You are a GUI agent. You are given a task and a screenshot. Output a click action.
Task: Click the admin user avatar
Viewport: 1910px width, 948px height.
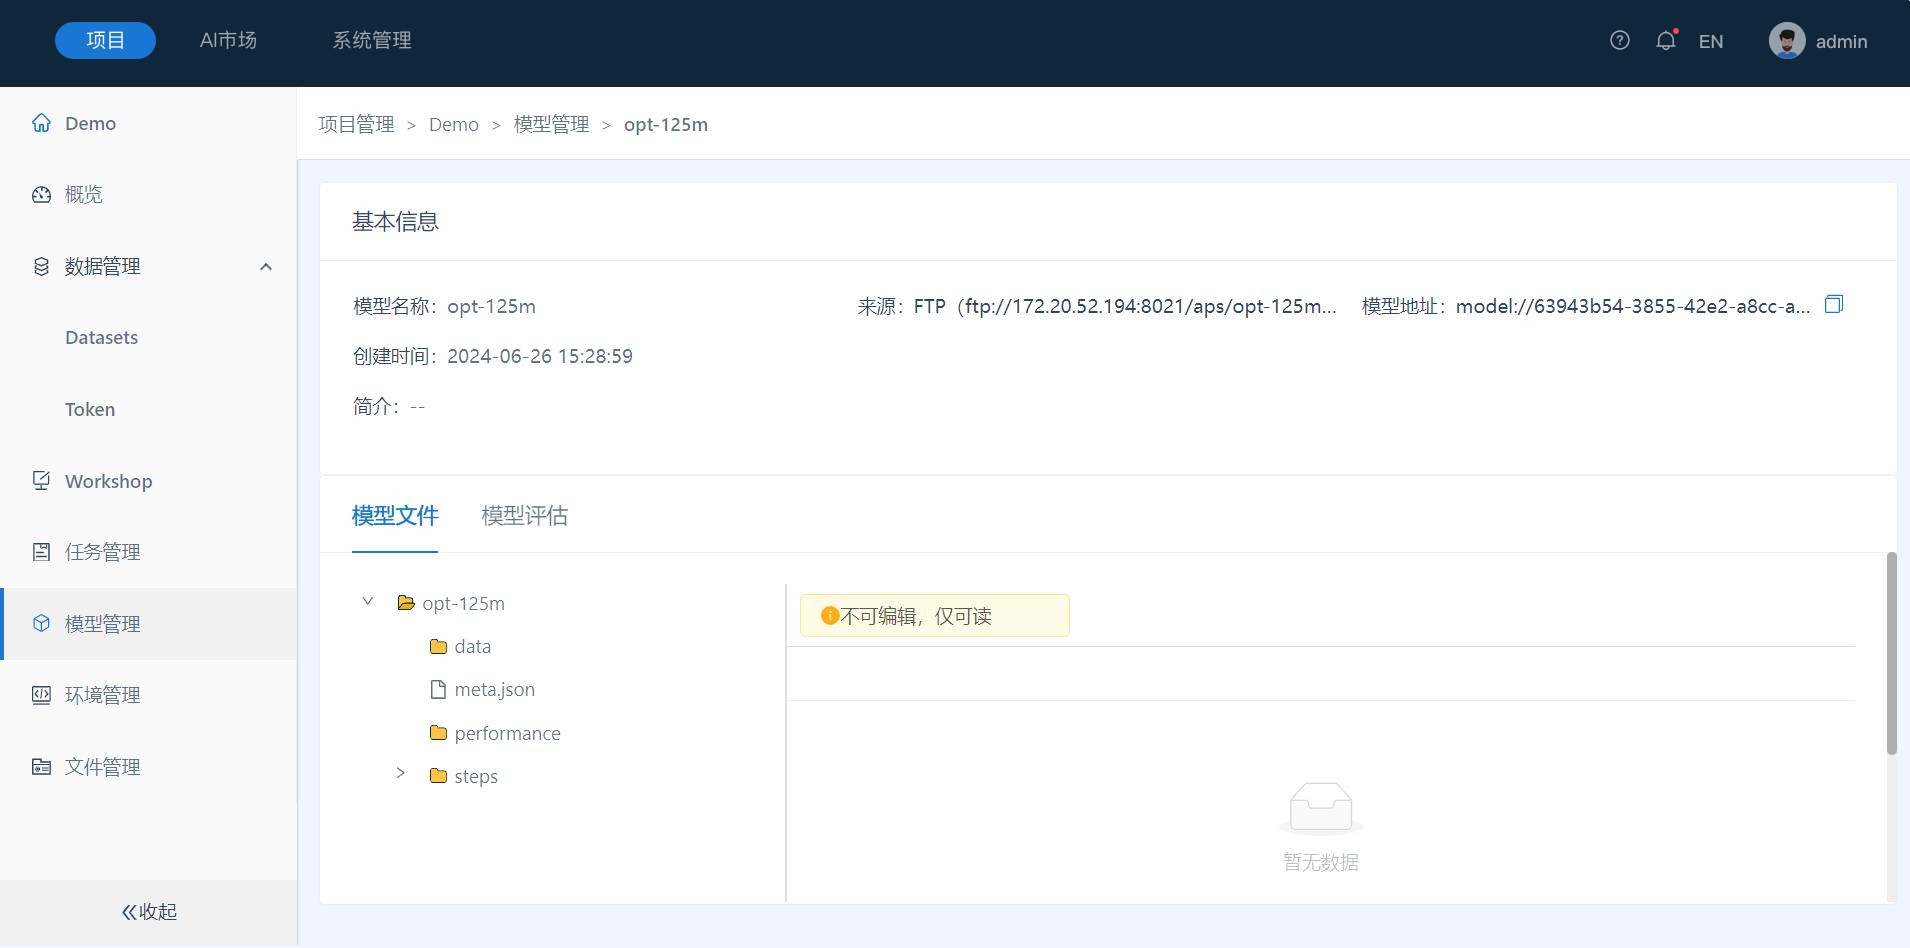pos(1786,41)
